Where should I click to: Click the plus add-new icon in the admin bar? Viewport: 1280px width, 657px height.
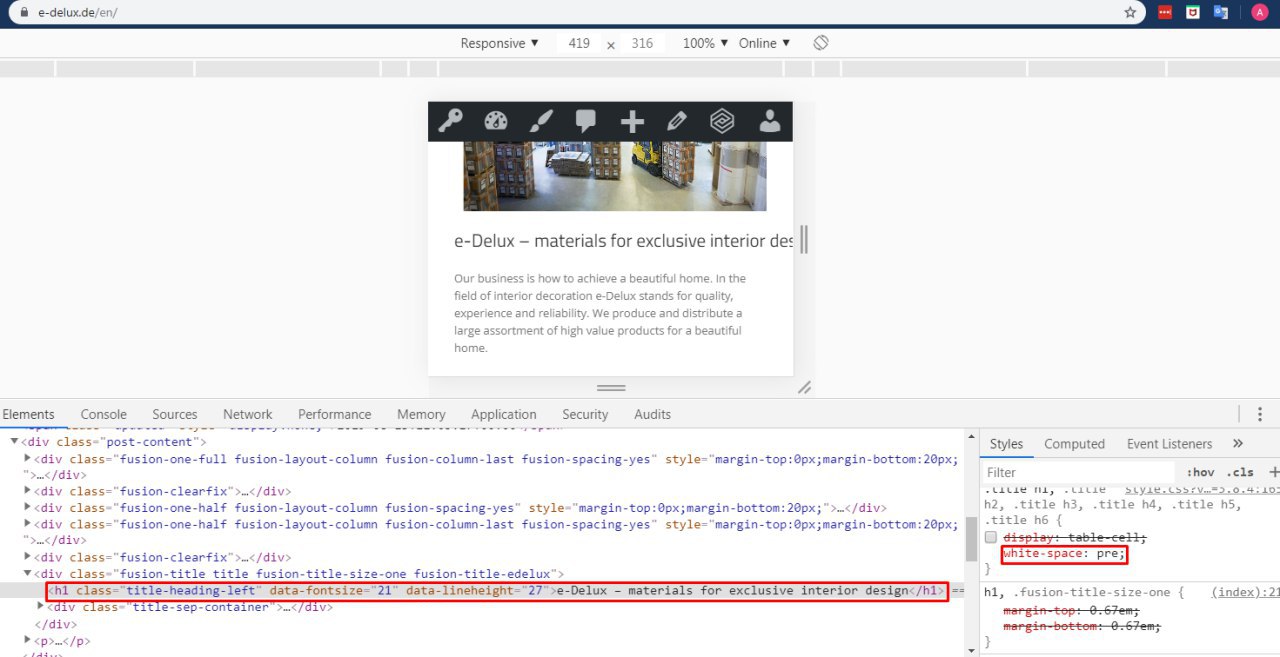632,121
